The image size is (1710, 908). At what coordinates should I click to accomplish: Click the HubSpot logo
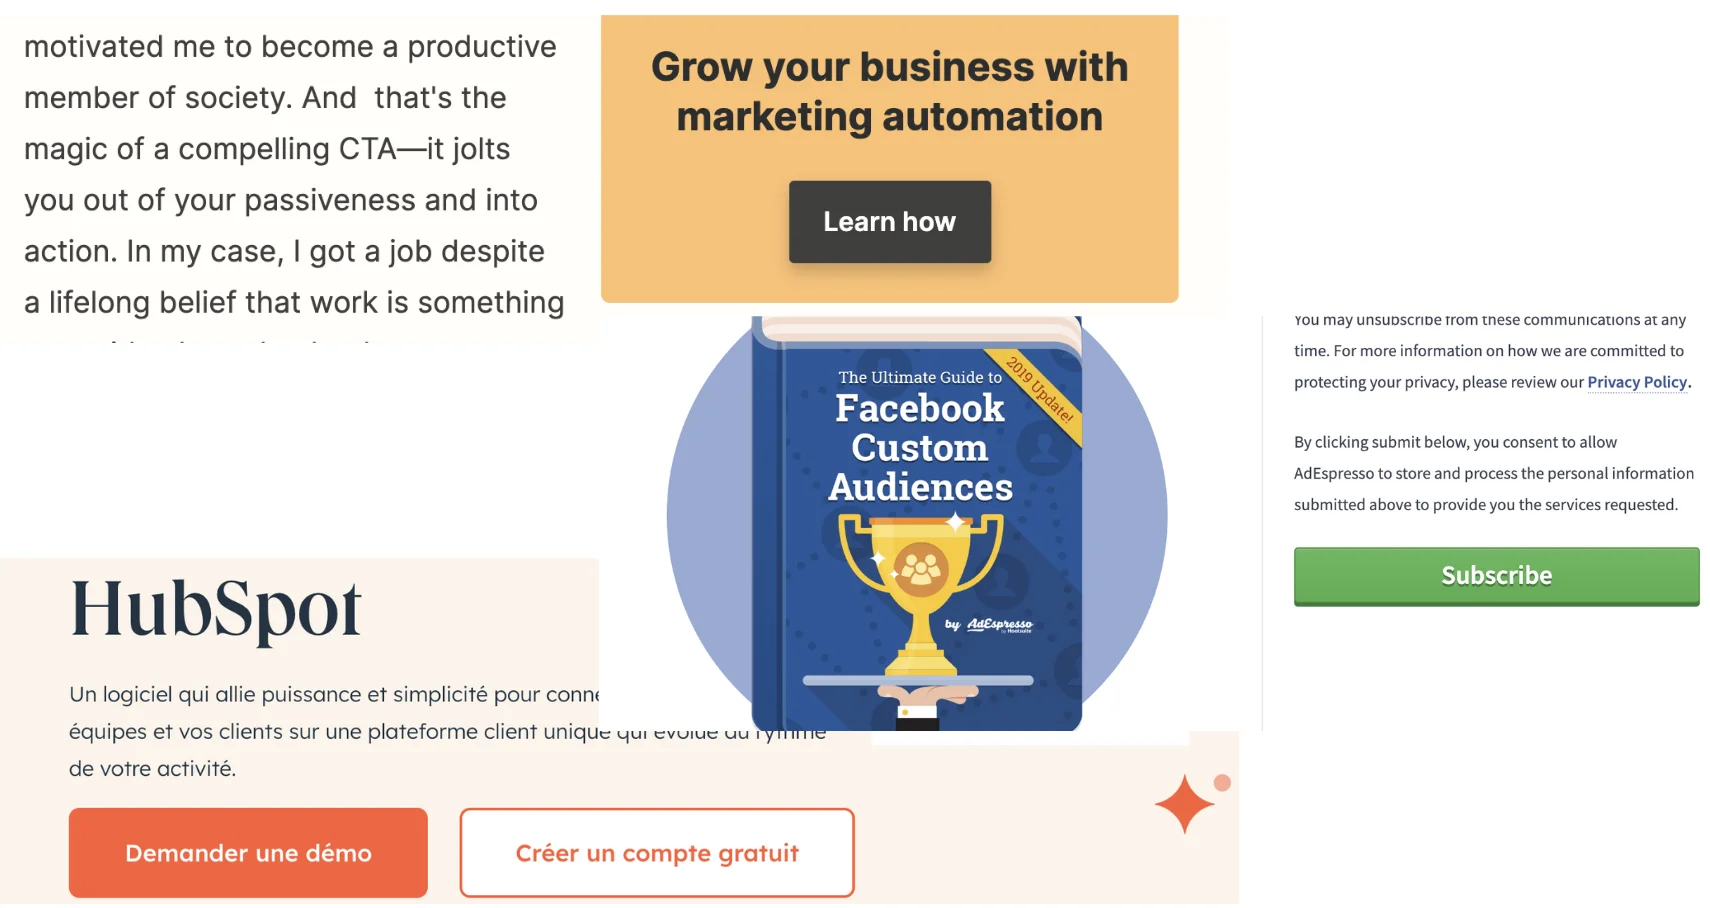(x=216, y=609)
